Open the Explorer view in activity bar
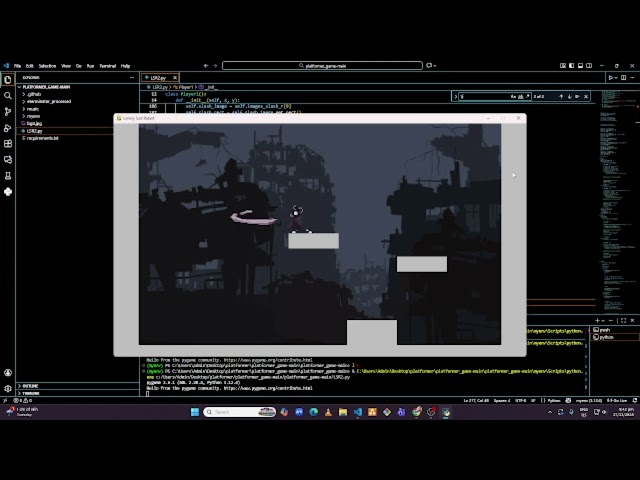 click(x=8, y=80)
